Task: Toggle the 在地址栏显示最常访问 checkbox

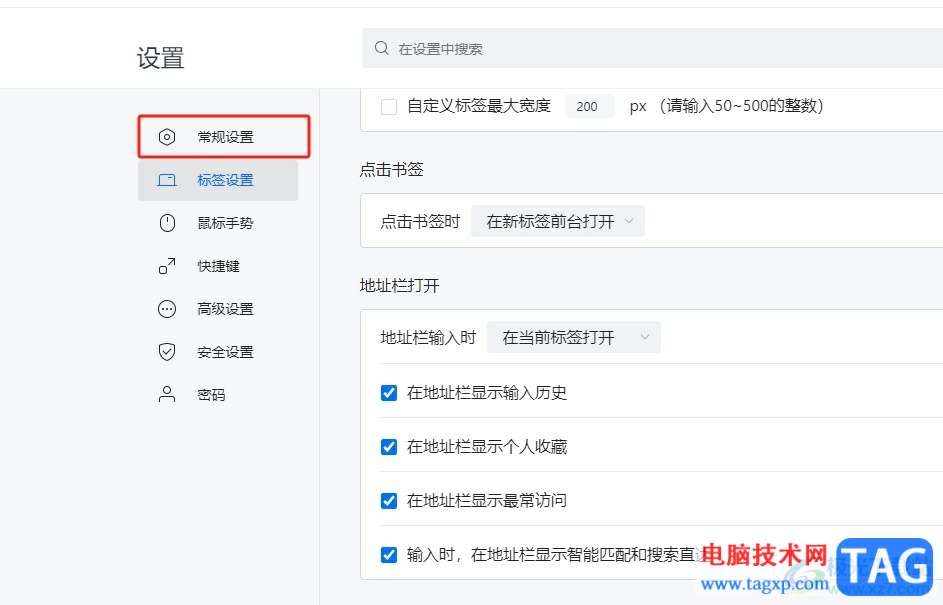Action: coord(389,501)
